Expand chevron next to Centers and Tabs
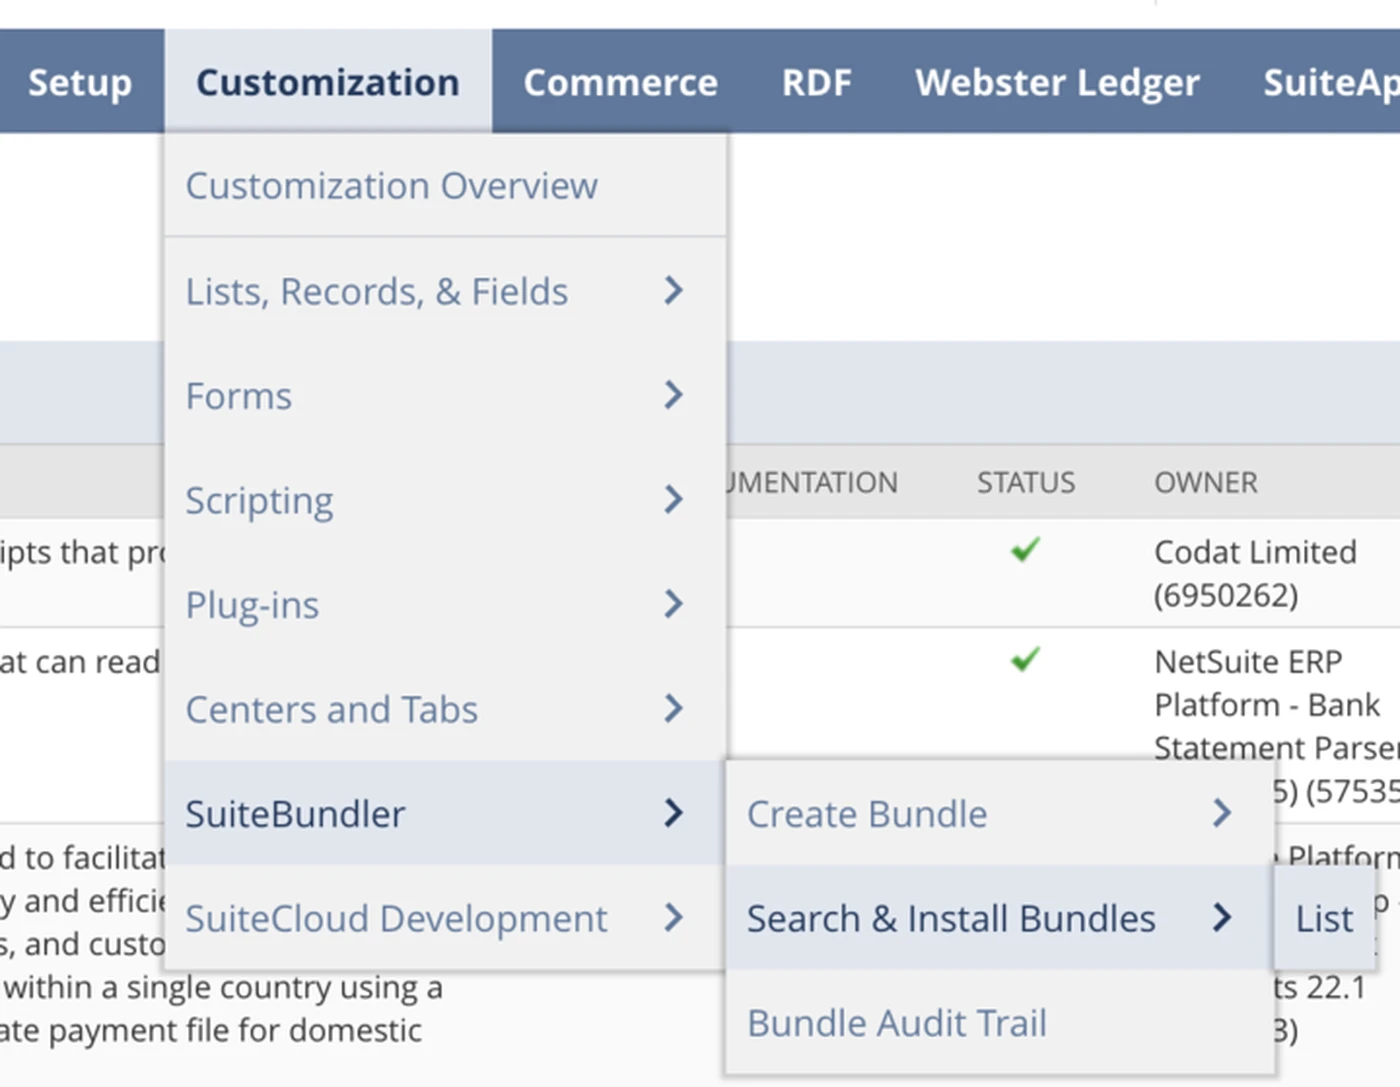The width and height of the screenshot is (1400, 1087). (x=674, y=708)
